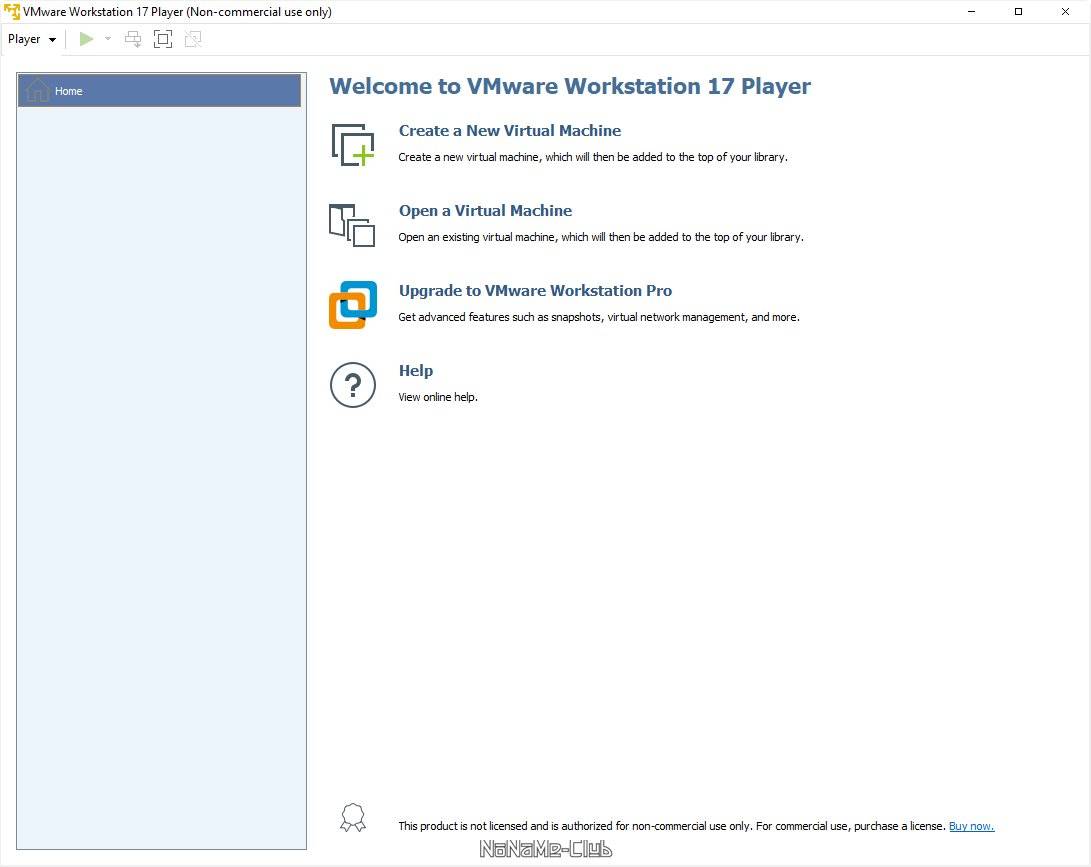Select Home in the library sidebar
The height and width of the screenshot is (867, 1091).
click(x=159, y=90)
